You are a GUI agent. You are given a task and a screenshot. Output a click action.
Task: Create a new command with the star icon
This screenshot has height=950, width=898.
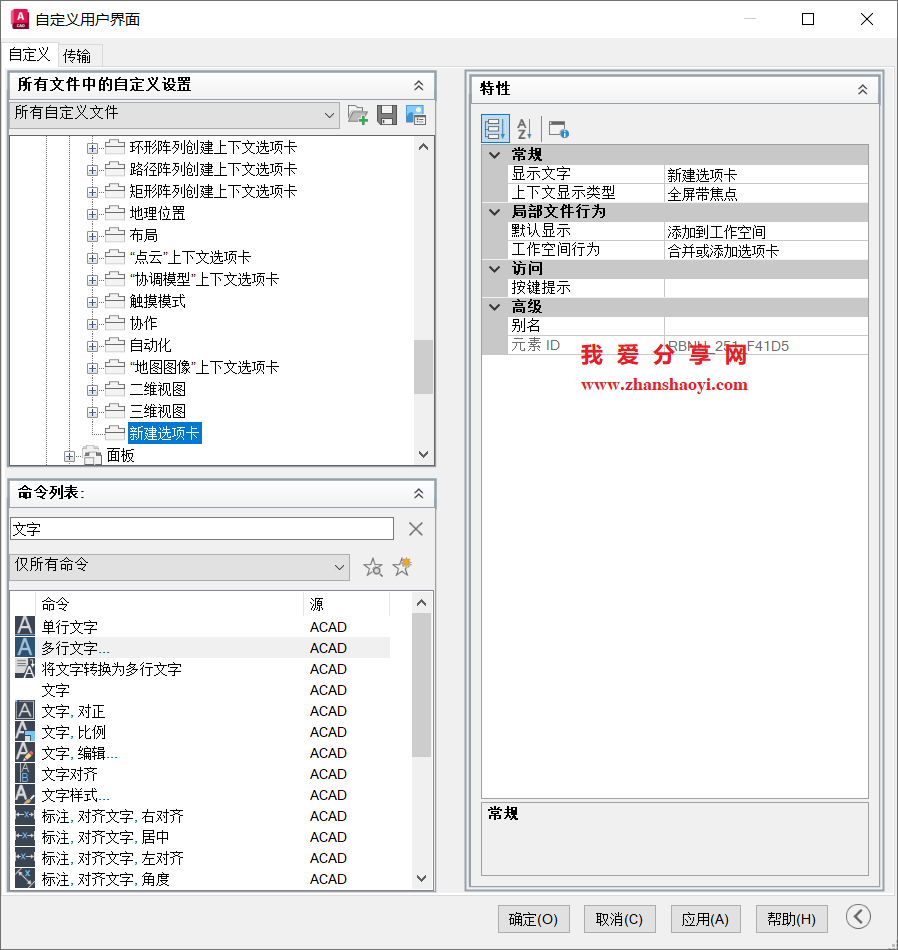click(x=401, y=566)
